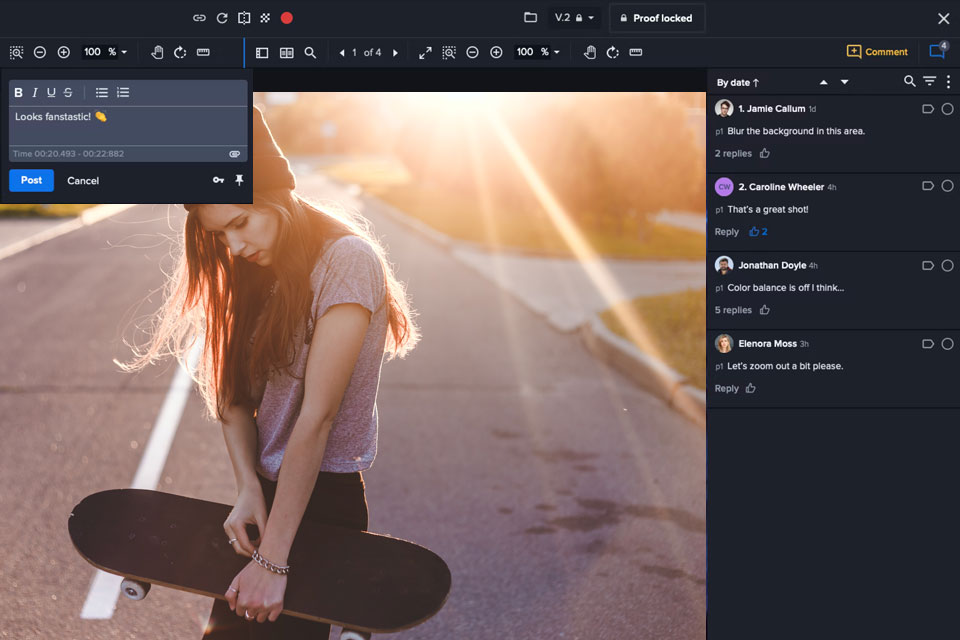The height and width of the screenshot is (640, 960).
Task: Mark Caroline Wheeler comment as resolved
Action: (947, 186)
